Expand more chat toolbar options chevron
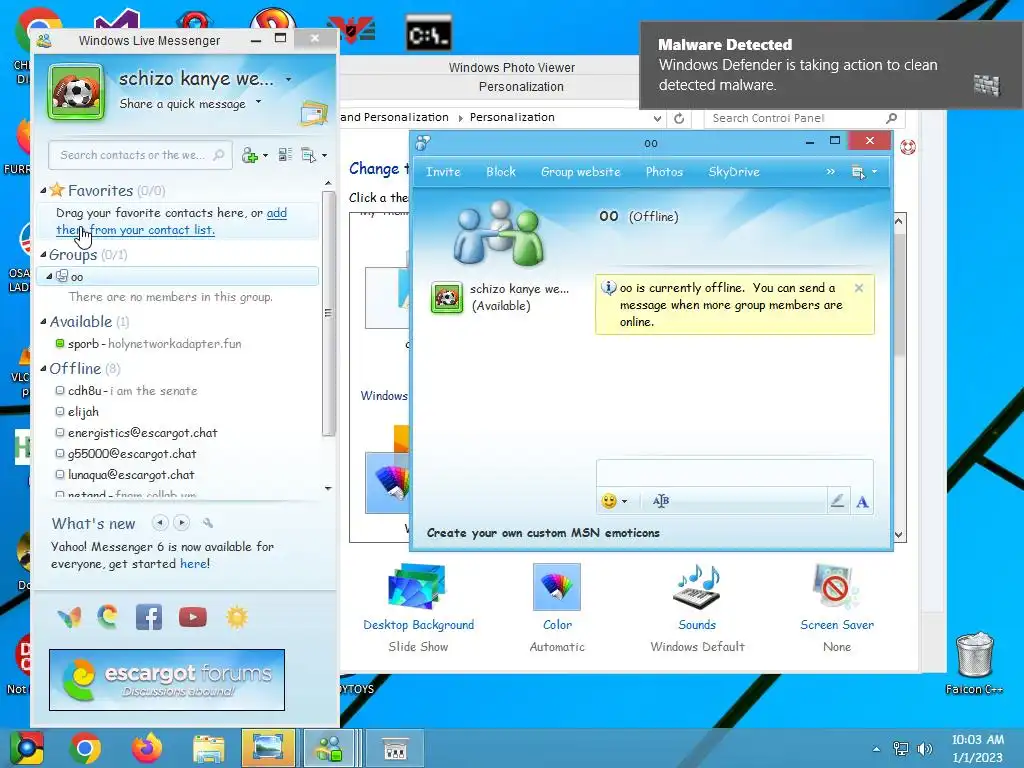 [x=830, y=172]
